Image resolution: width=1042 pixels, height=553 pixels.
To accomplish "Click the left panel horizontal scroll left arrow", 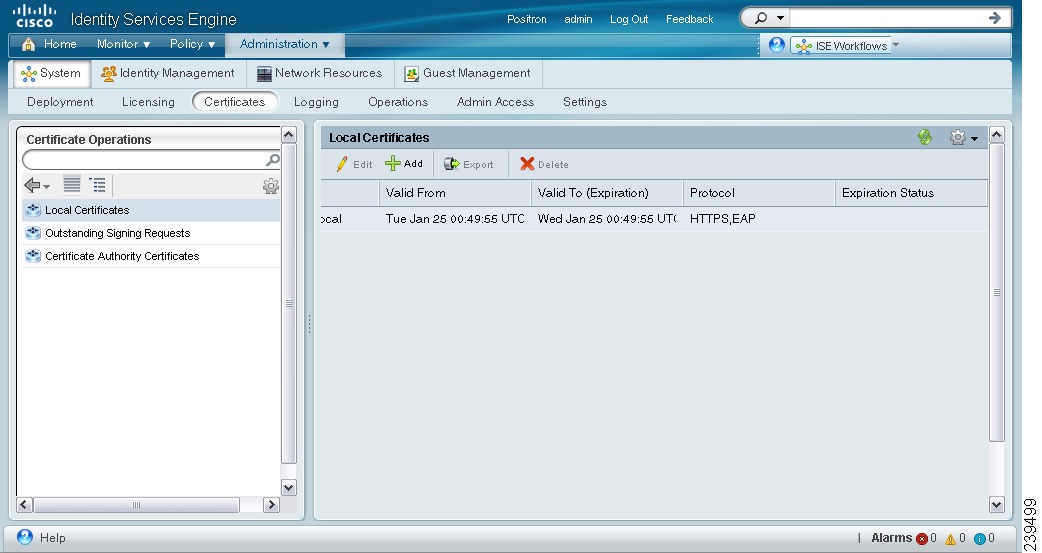I will [x=25, y=504].
